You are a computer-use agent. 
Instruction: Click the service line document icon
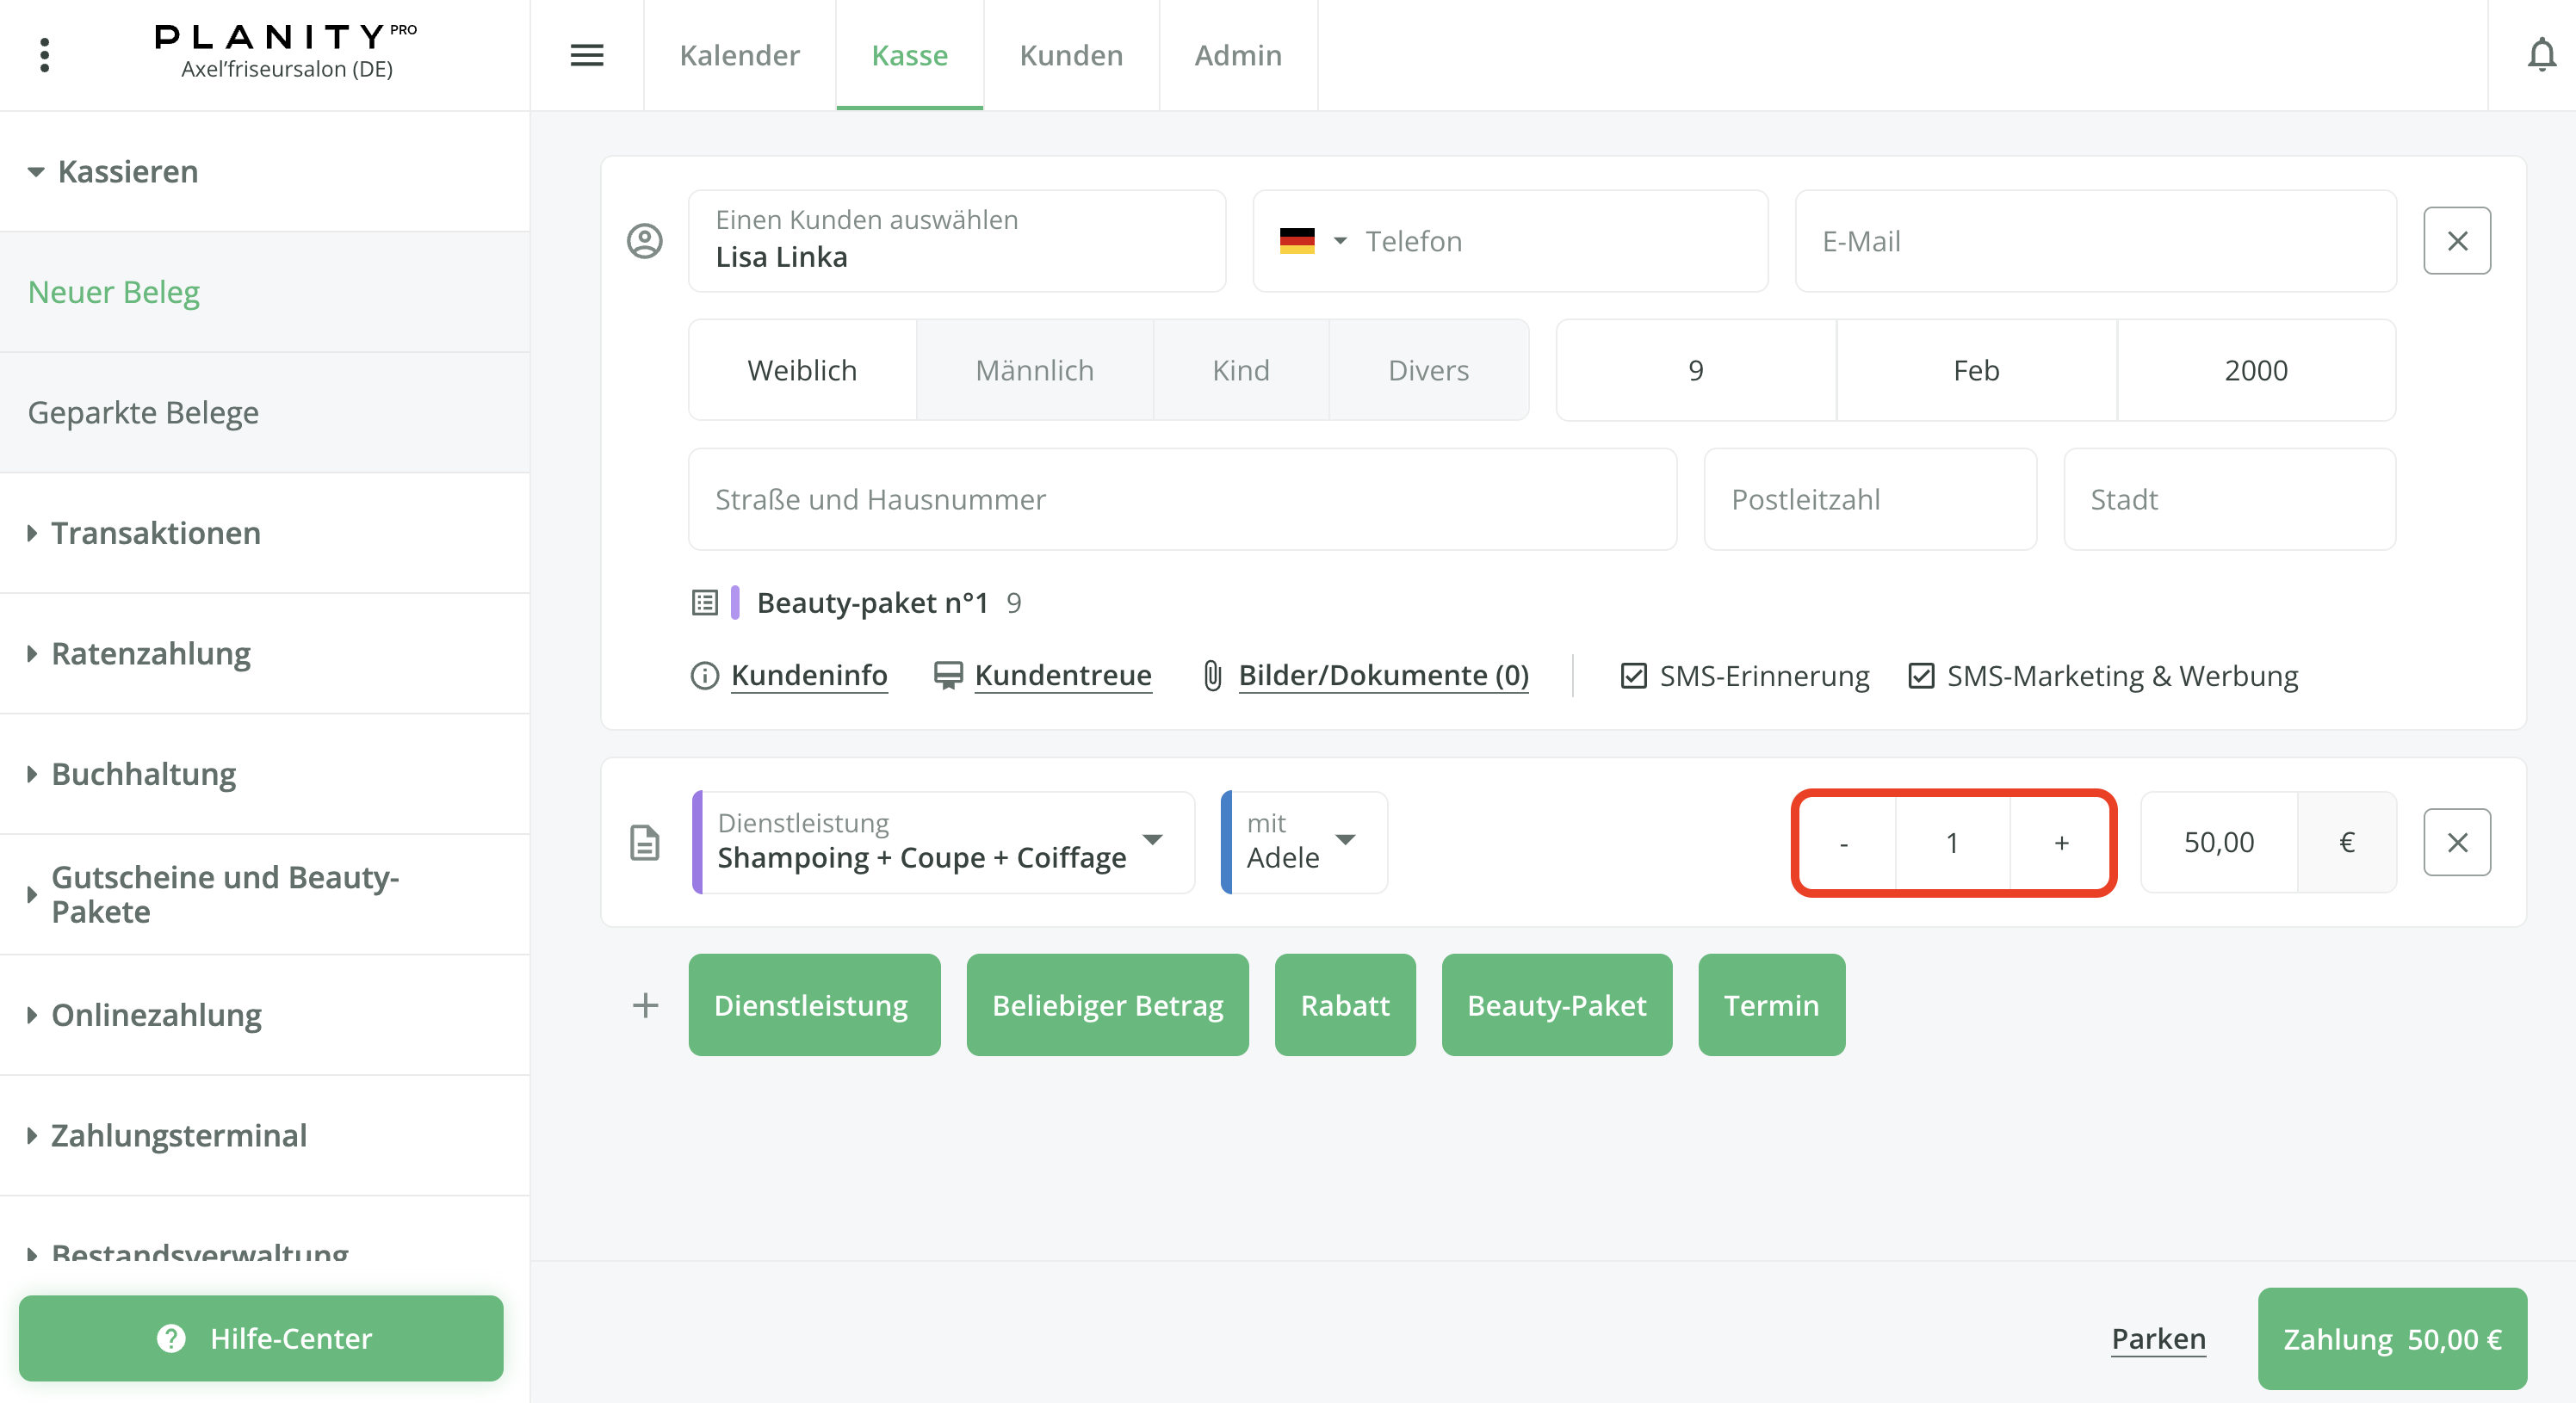(645, 843)
